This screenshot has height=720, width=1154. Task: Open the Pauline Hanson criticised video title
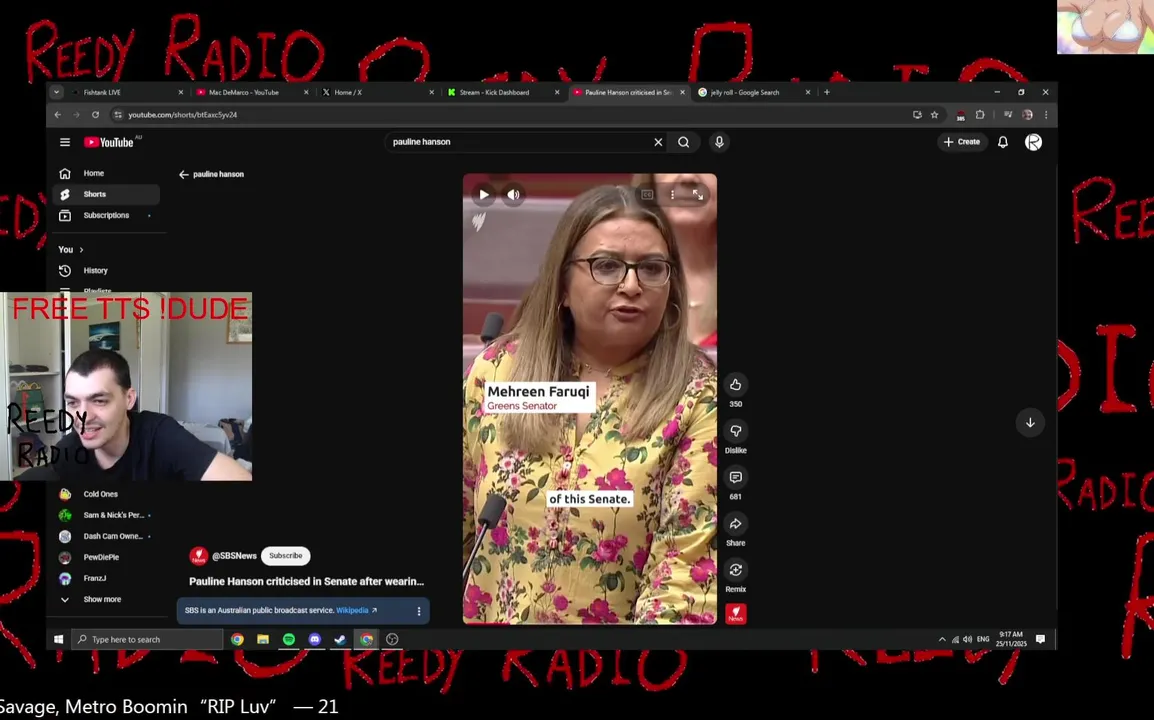coord(306,582)
